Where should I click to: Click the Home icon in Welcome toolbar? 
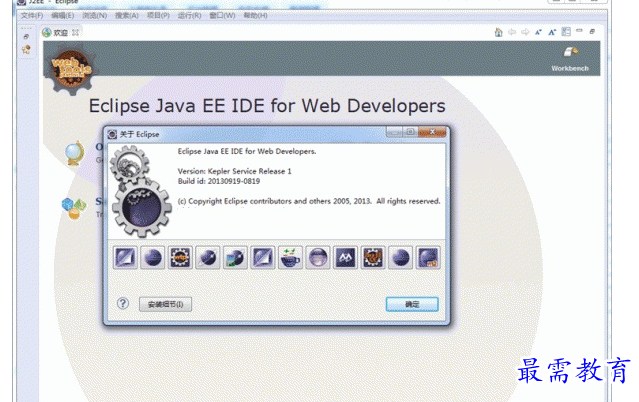tap(498, 32)
